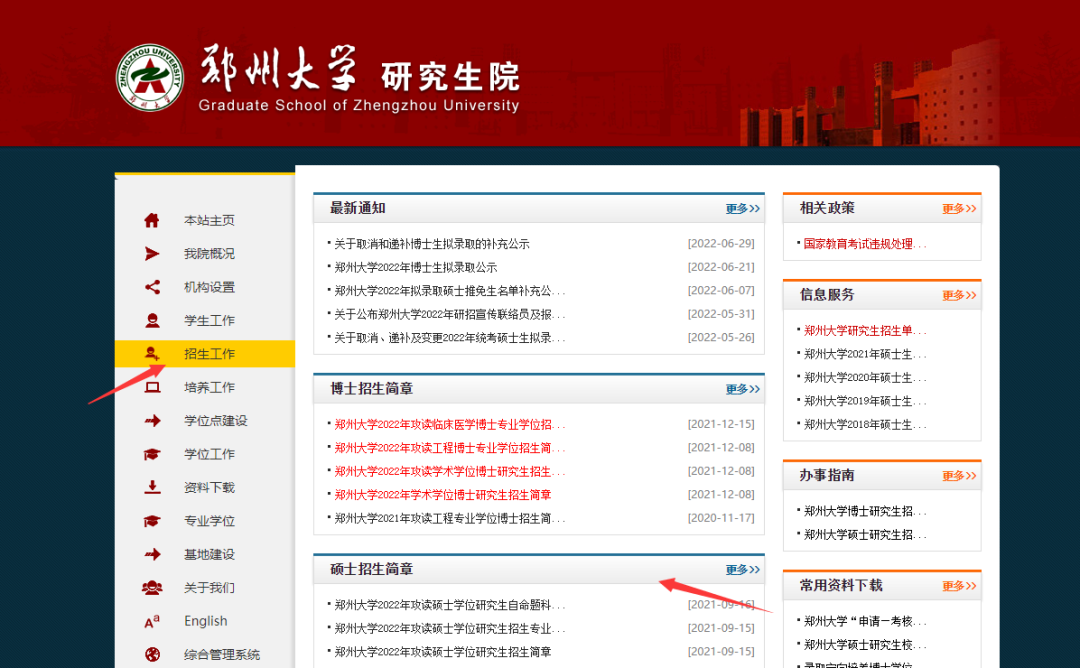
Task: Click the arrow icon beside 基地建设
Action: click(x=152, y=554)
